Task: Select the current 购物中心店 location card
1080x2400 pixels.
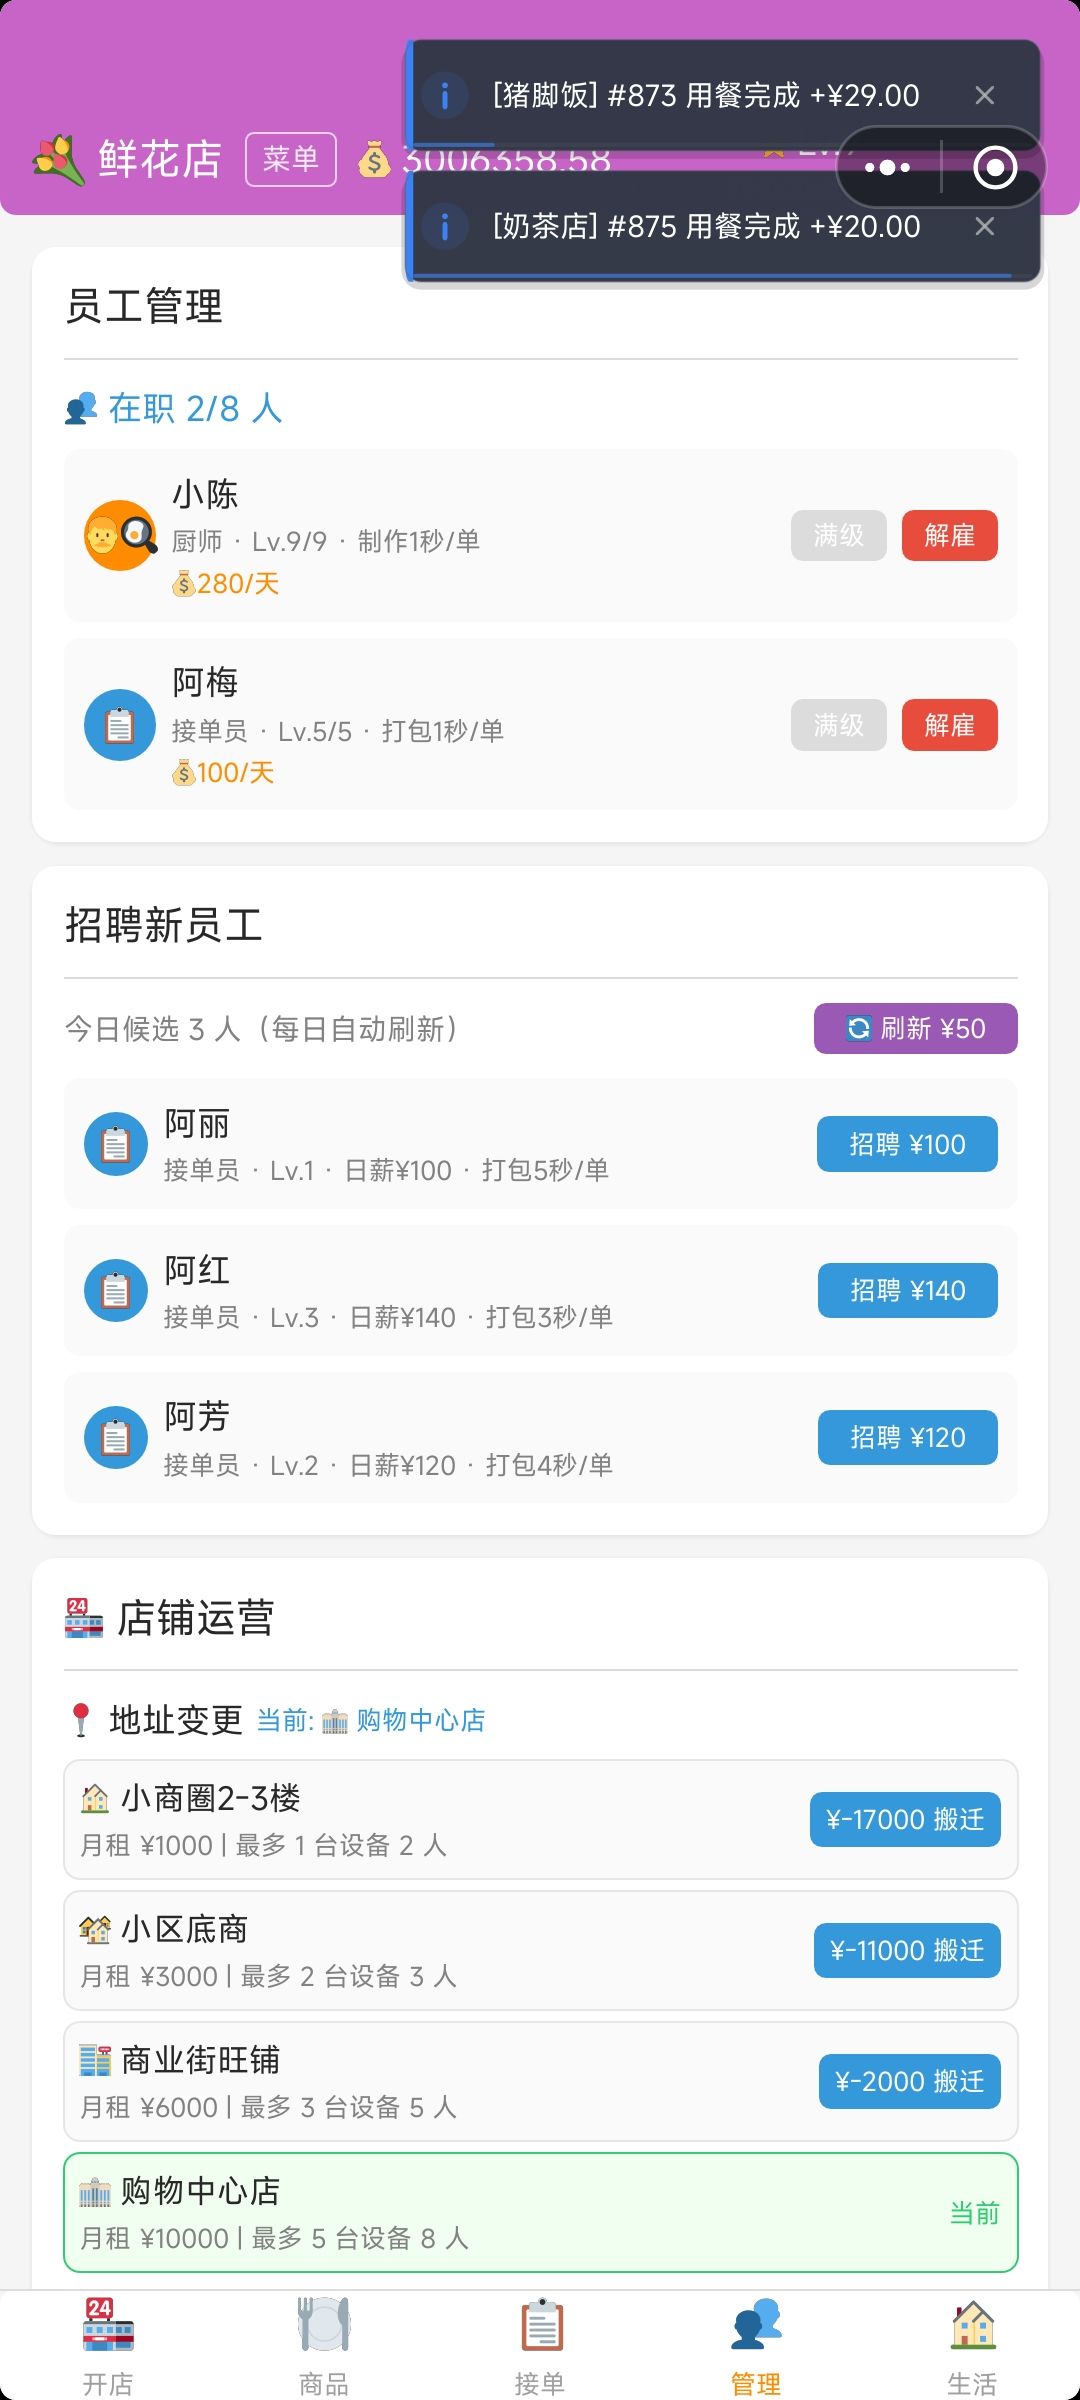Action: tap(540, 2213)
